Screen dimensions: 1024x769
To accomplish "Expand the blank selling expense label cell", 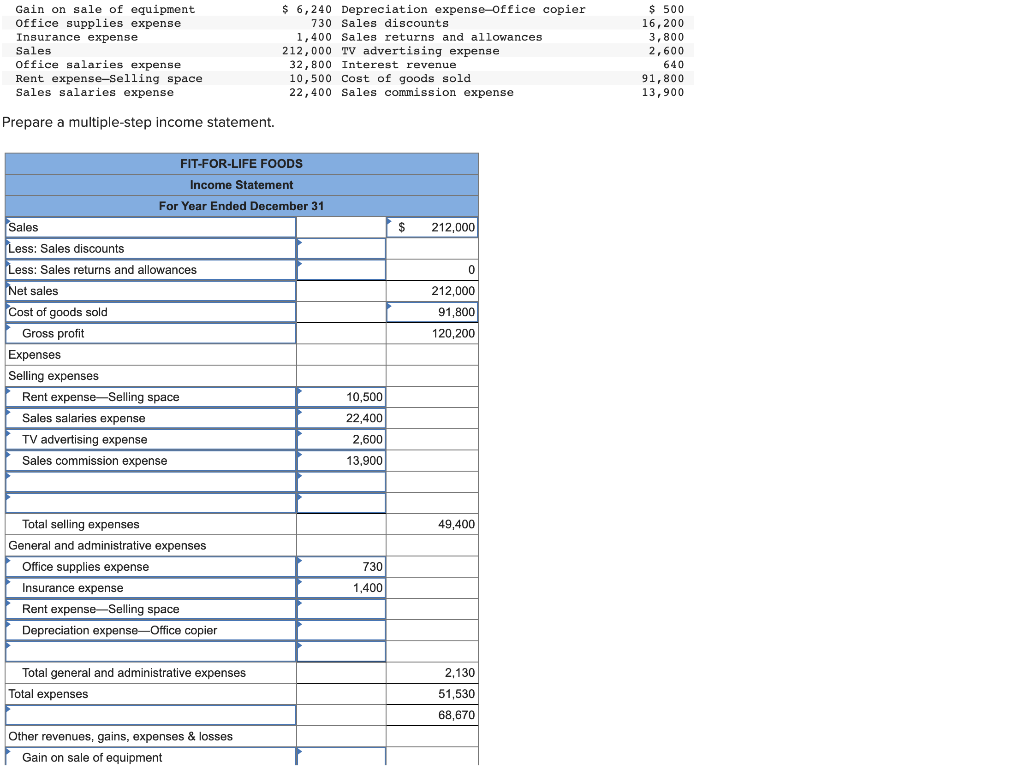I will 150,482.
